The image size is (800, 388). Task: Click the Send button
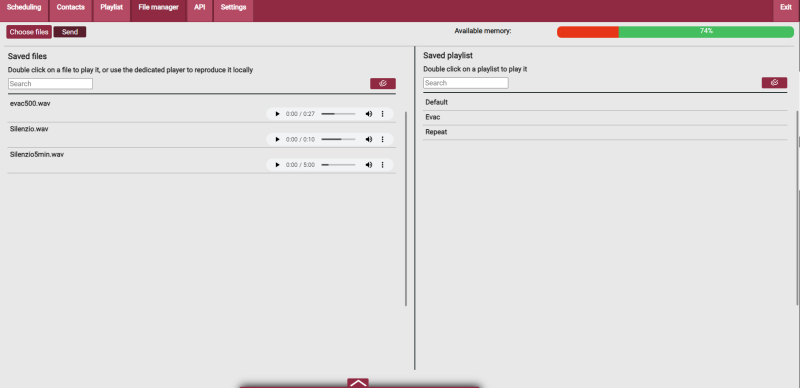(70, 32)
